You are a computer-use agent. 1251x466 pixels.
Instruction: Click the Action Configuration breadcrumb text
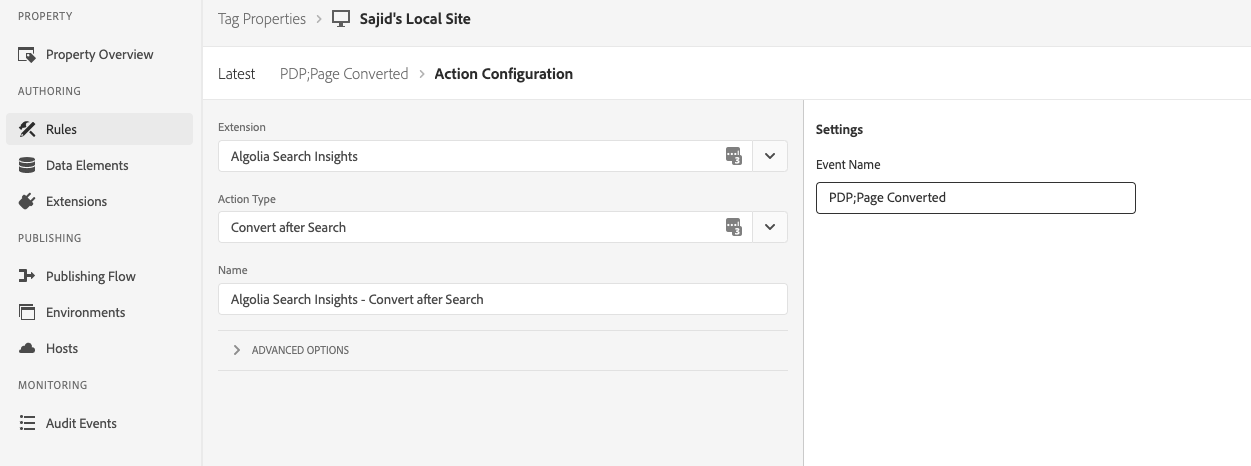point(504,74)
